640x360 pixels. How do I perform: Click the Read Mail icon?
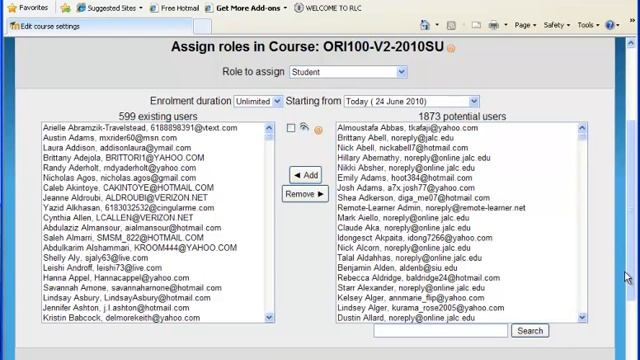pos(476,25)
